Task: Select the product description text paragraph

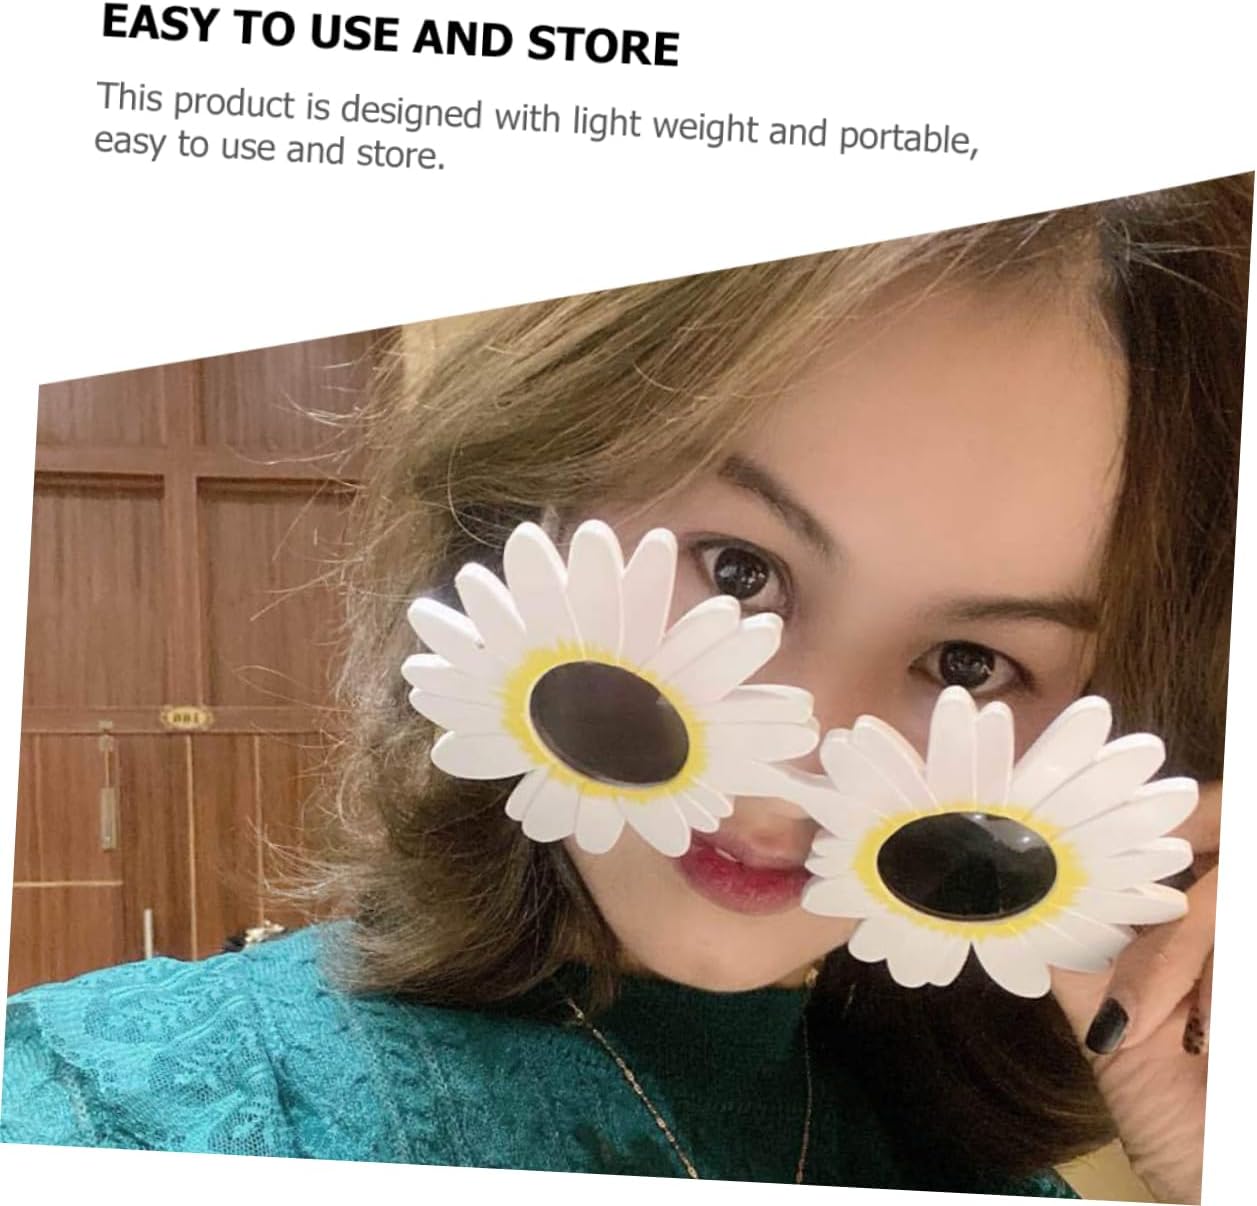Action: coord(536,126)
